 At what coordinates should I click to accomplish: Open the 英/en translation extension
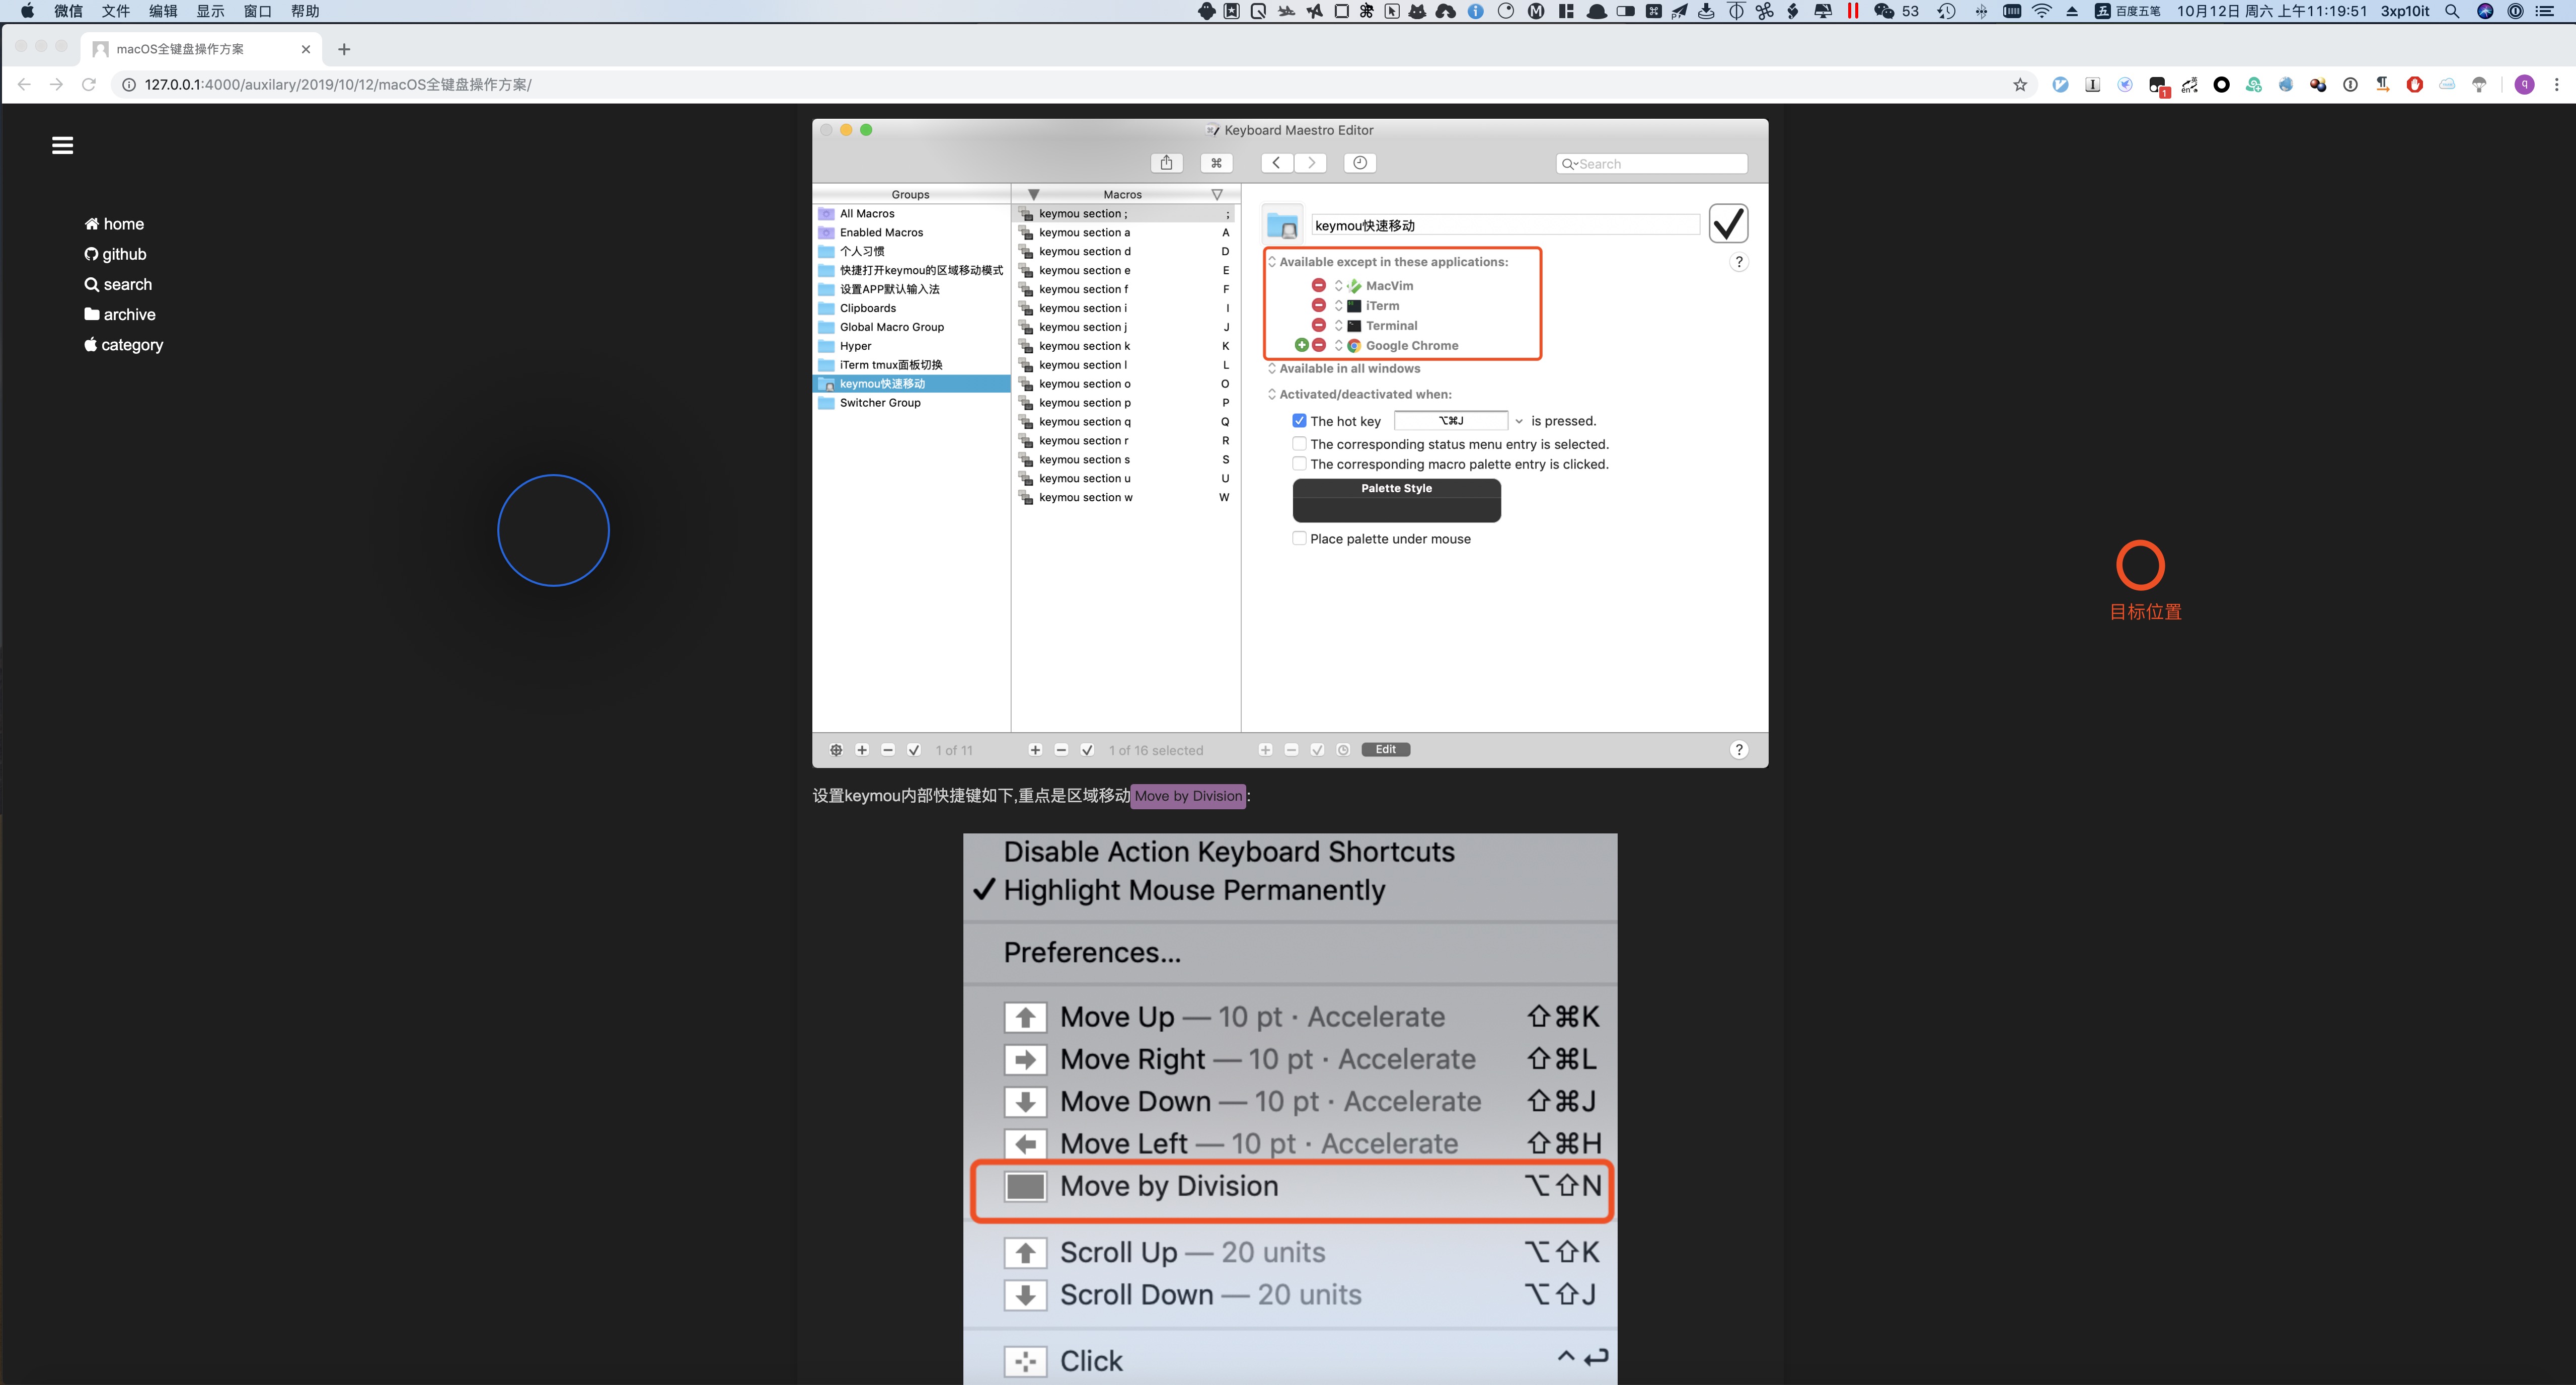pos(2190,85)
